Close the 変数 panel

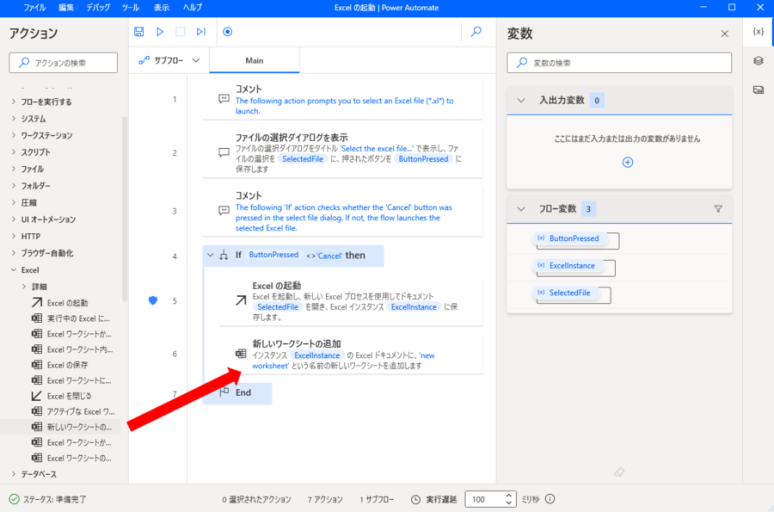coord(725,34)
